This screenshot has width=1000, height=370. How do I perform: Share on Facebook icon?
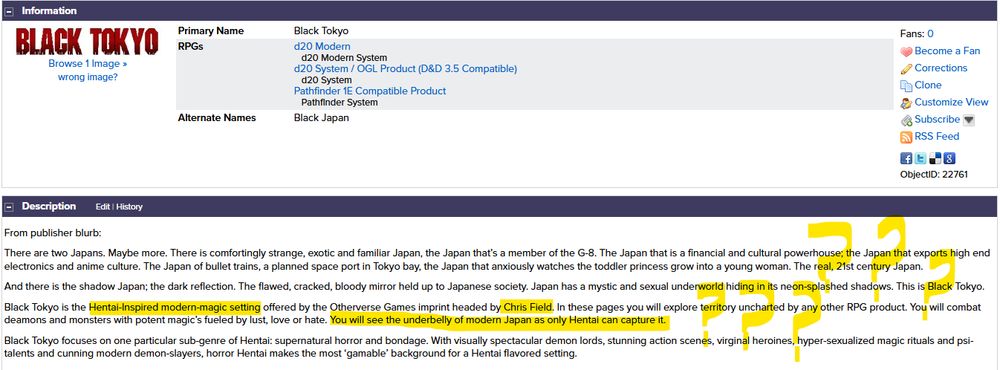(906, 159)
